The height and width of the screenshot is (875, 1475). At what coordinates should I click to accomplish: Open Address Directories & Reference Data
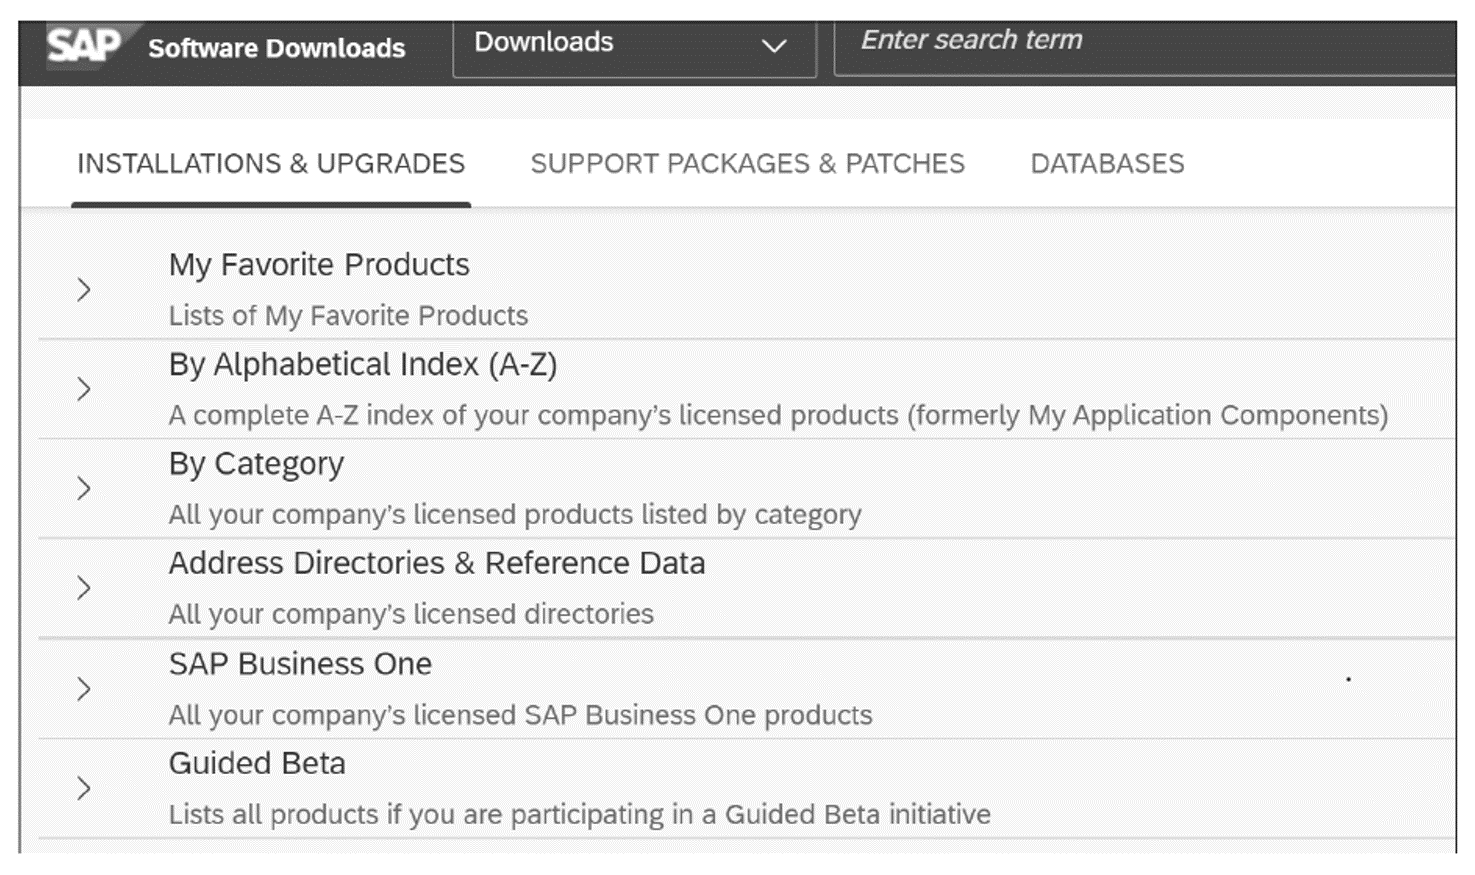(x=438, y=563)
